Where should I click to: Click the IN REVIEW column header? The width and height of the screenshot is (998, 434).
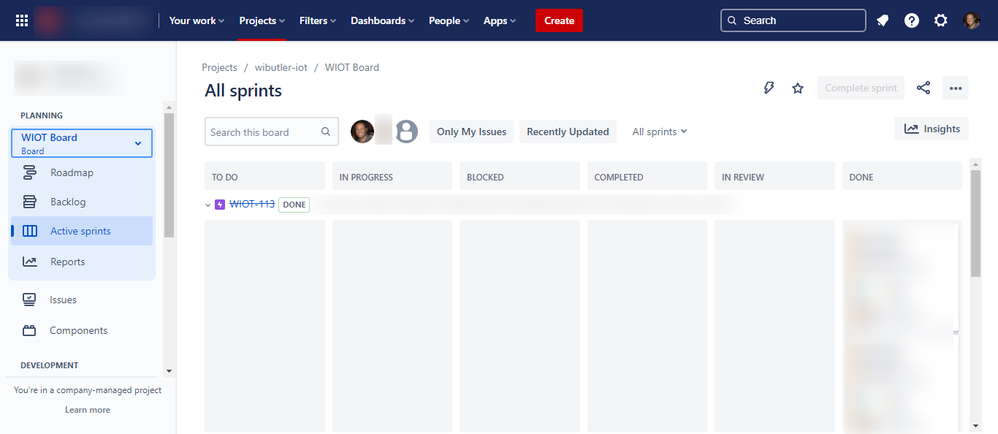(775, 177)
